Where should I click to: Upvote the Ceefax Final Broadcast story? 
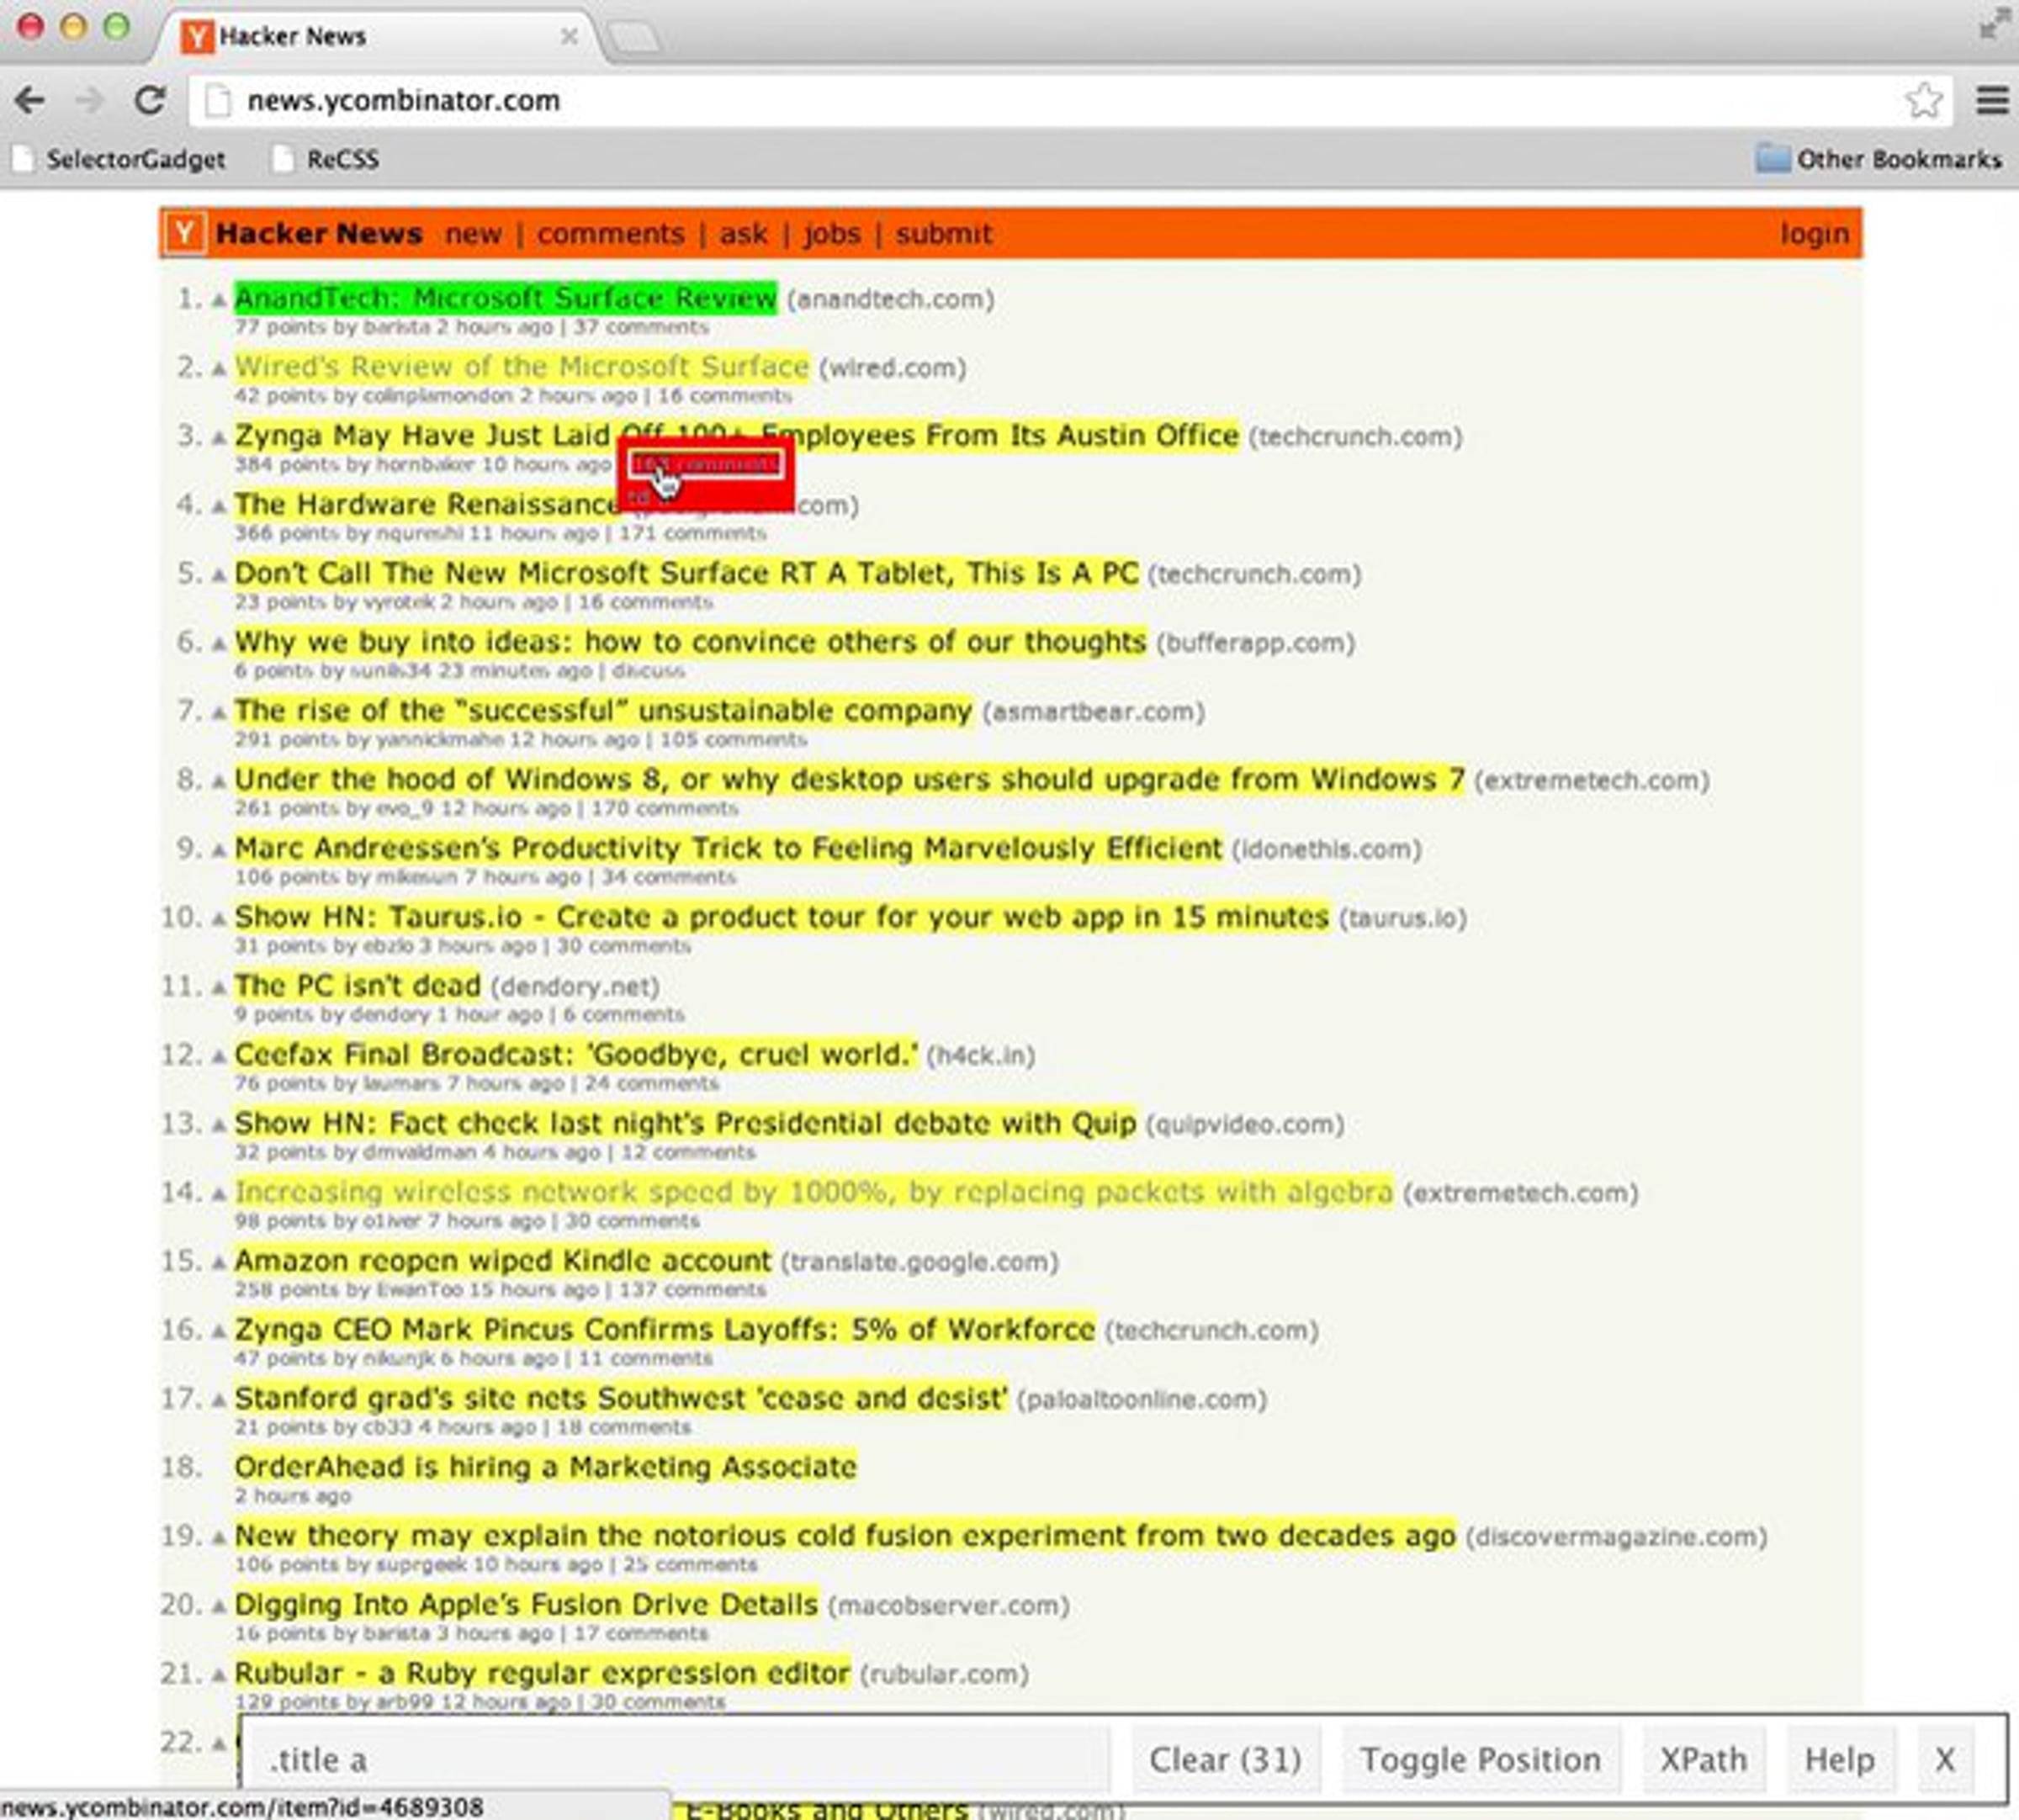[x=219, y=1056]
